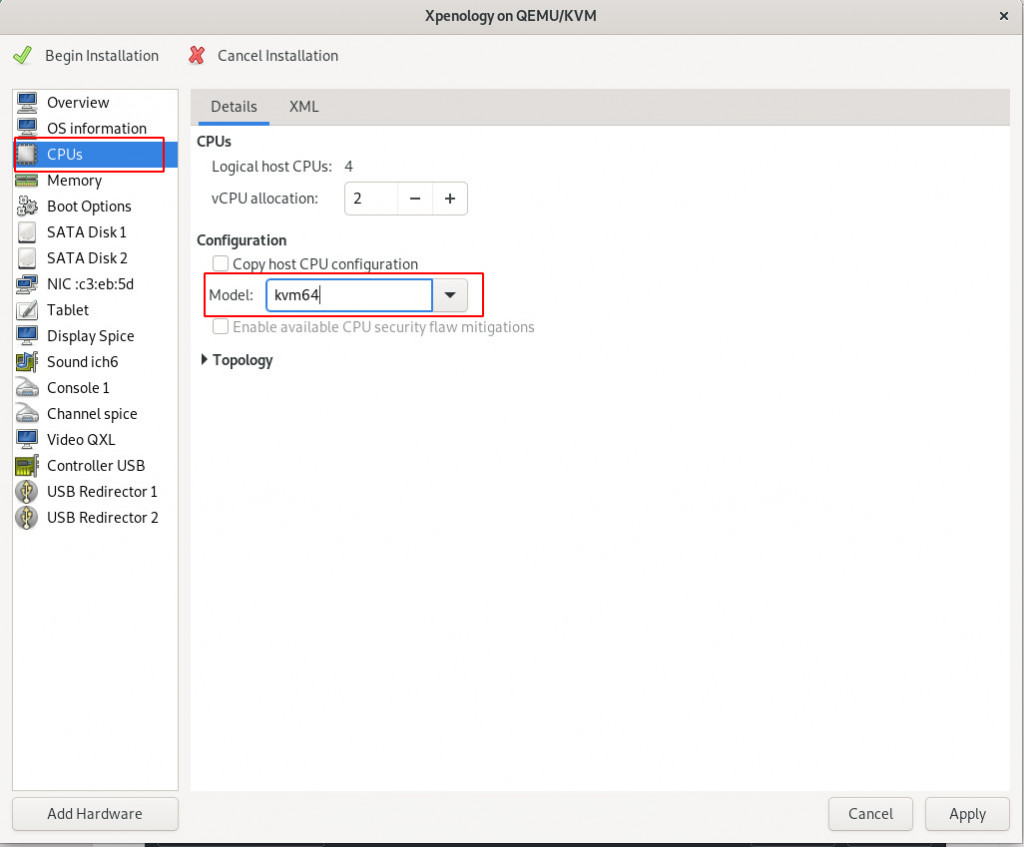Screen dimensions: 1024x847
Task: Click the Controller USB card icon
Action: (x=27, y=466)
